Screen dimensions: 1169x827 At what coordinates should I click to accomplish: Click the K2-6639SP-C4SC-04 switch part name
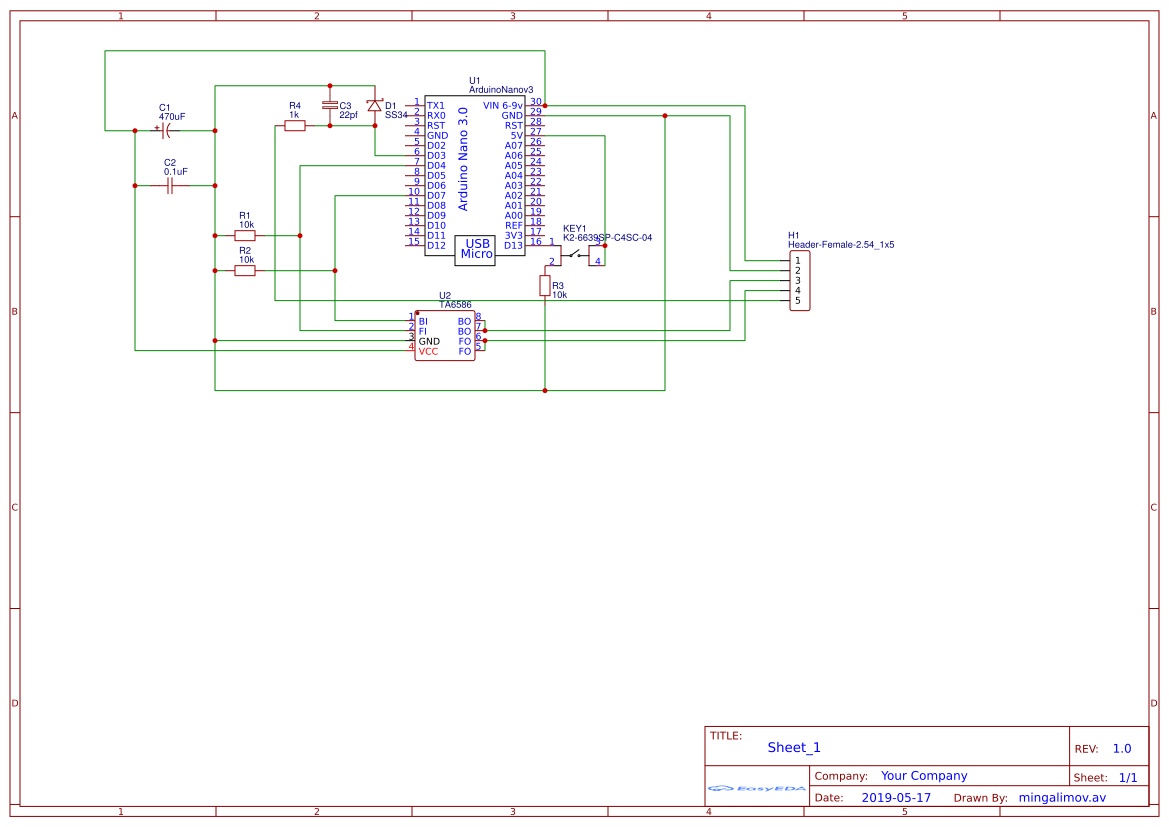click(x=608, y=238)
